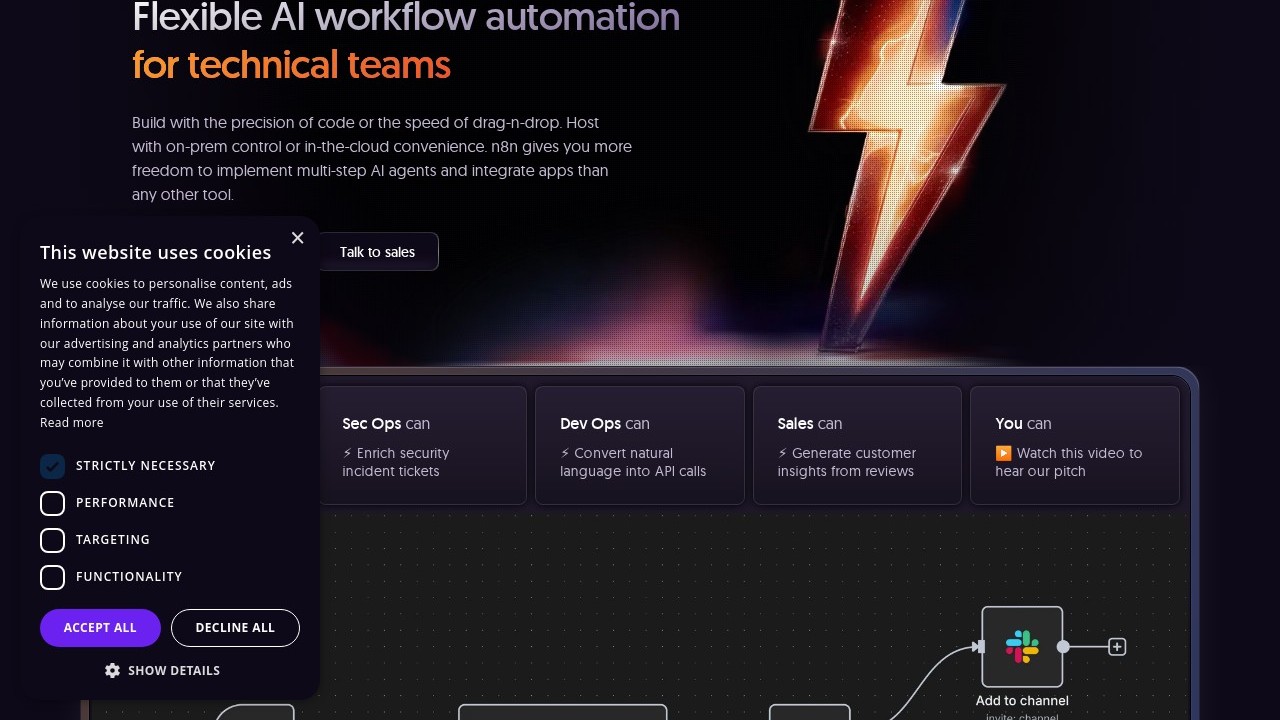Screen dimensions: 1280x720
Task: Click the gear icon beside Show Details
Action: (112, 671)
